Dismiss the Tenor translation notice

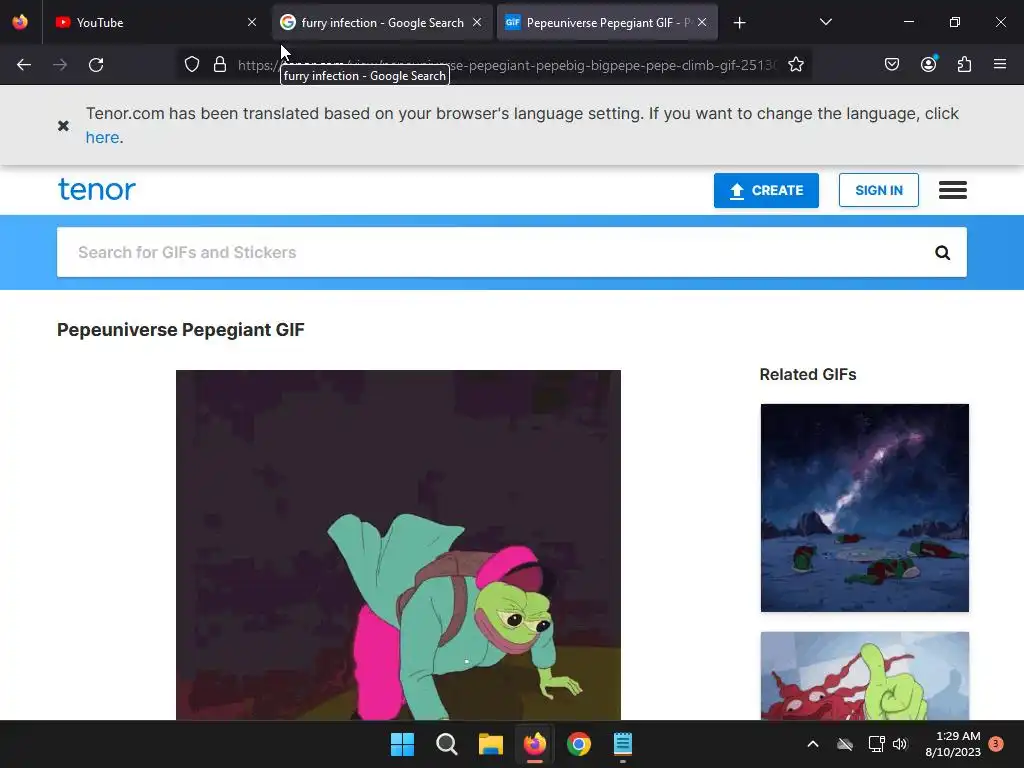(63, 125)
